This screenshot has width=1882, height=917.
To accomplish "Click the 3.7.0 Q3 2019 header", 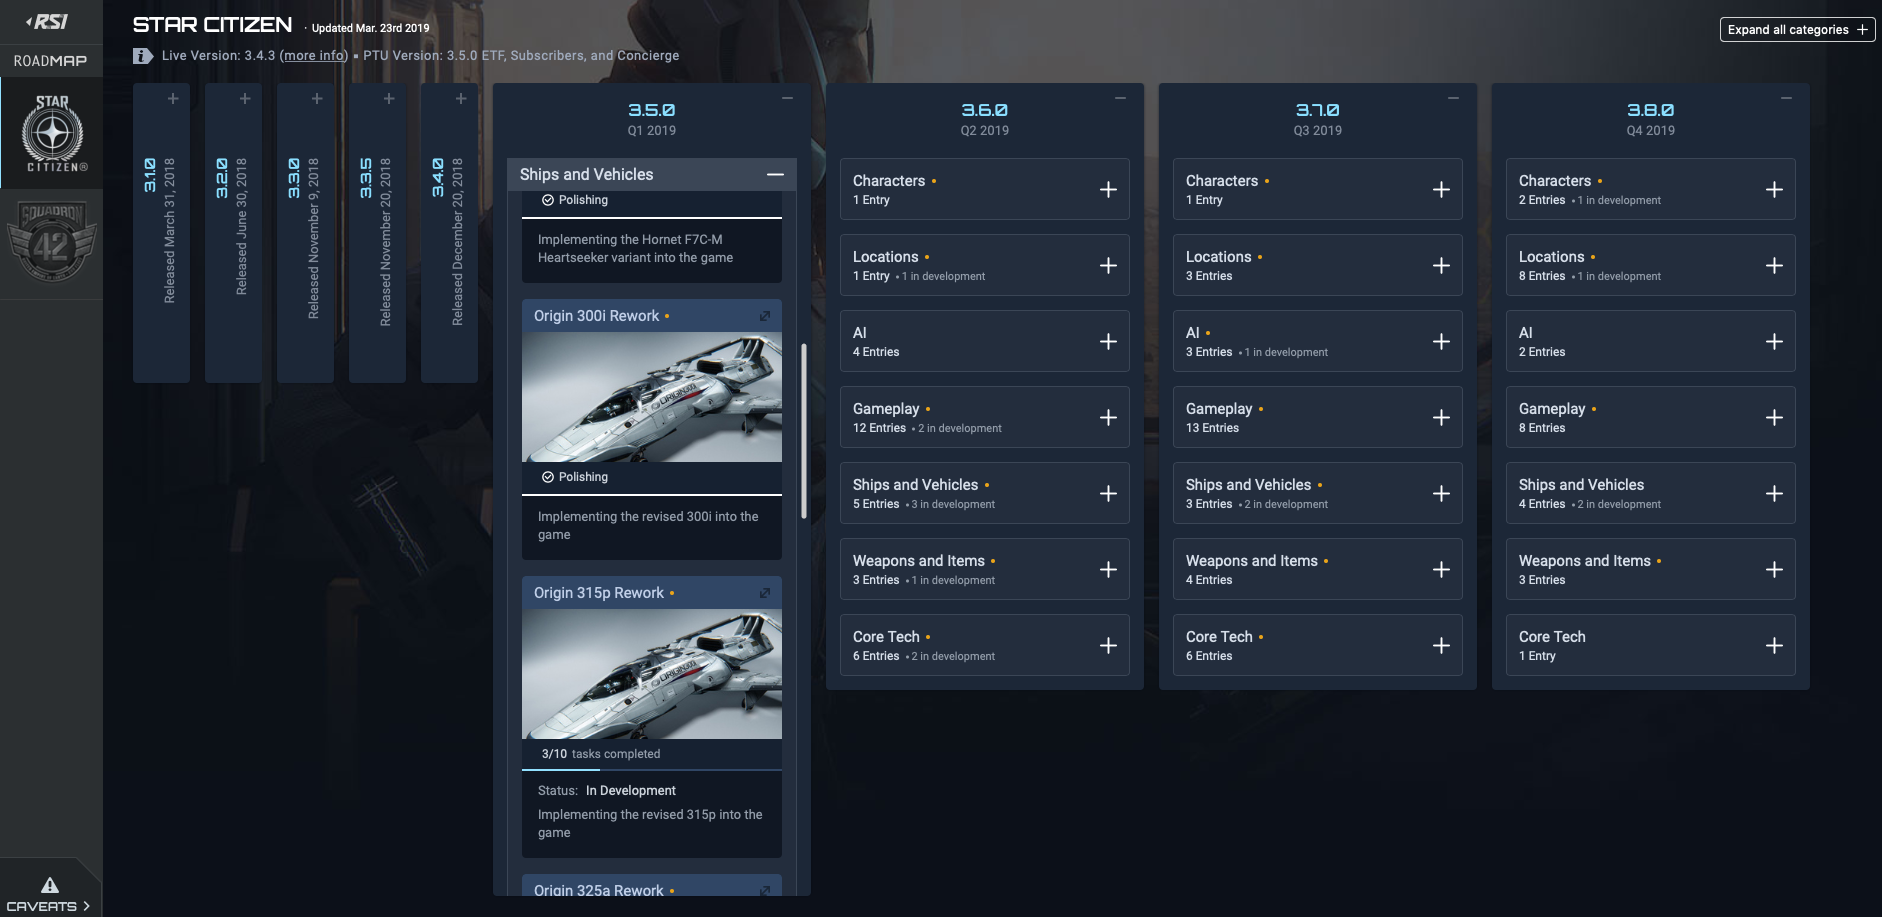I will (1318, 119).
